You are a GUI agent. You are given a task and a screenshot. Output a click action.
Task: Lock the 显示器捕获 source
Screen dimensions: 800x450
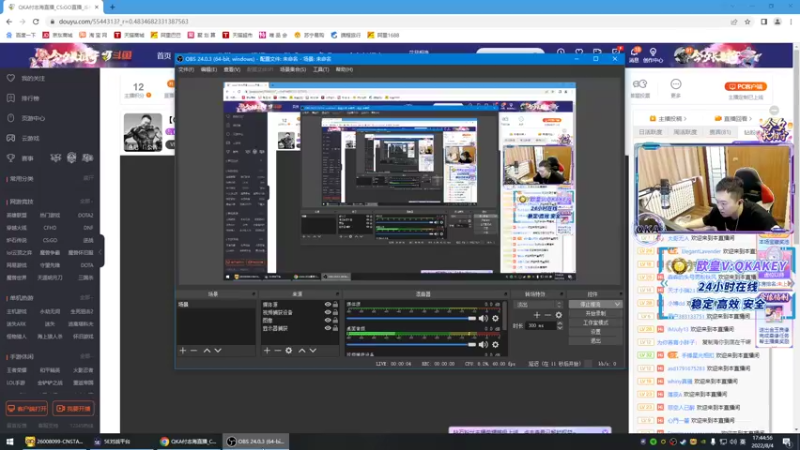(335, 328)
